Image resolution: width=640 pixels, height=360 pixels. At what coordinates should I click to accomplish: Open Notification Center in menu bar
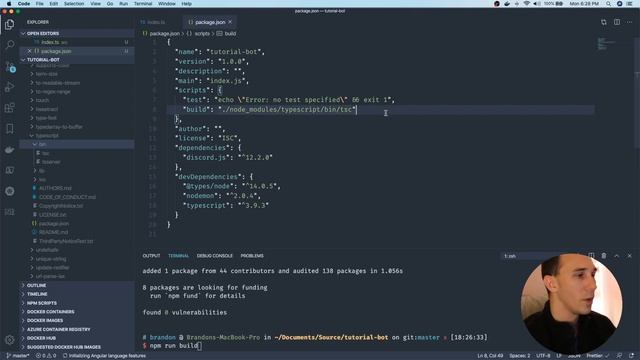(x=630, y=4)
